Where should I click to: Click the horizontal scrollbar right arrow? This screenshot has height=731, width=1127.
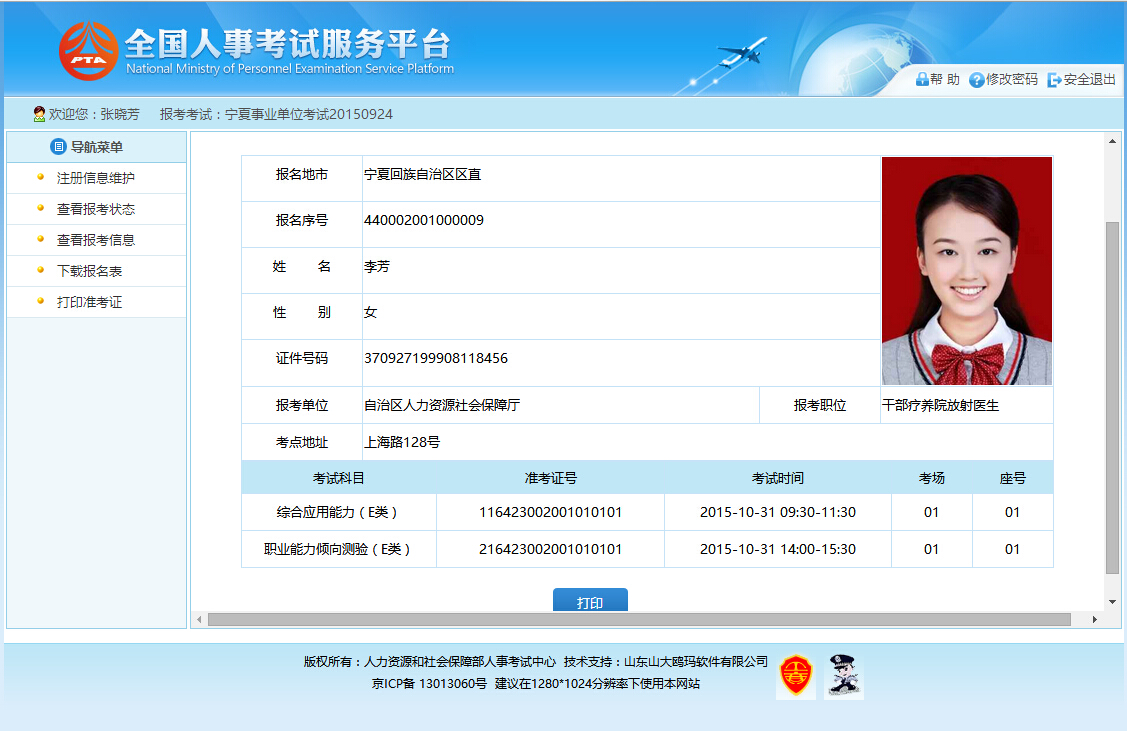(1094, 620)
